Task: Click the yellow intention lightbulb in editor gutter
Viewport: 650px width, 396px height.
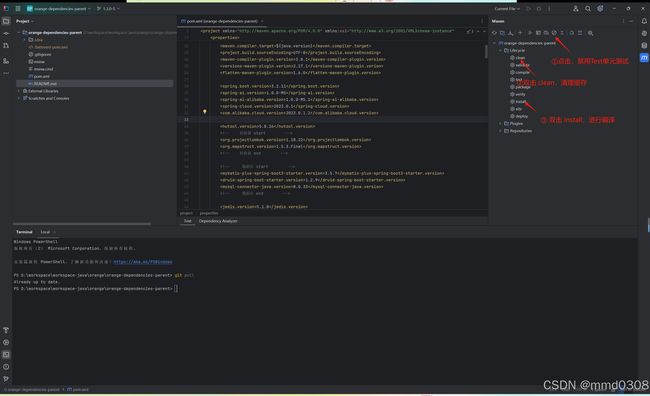Action: [204, 112]
